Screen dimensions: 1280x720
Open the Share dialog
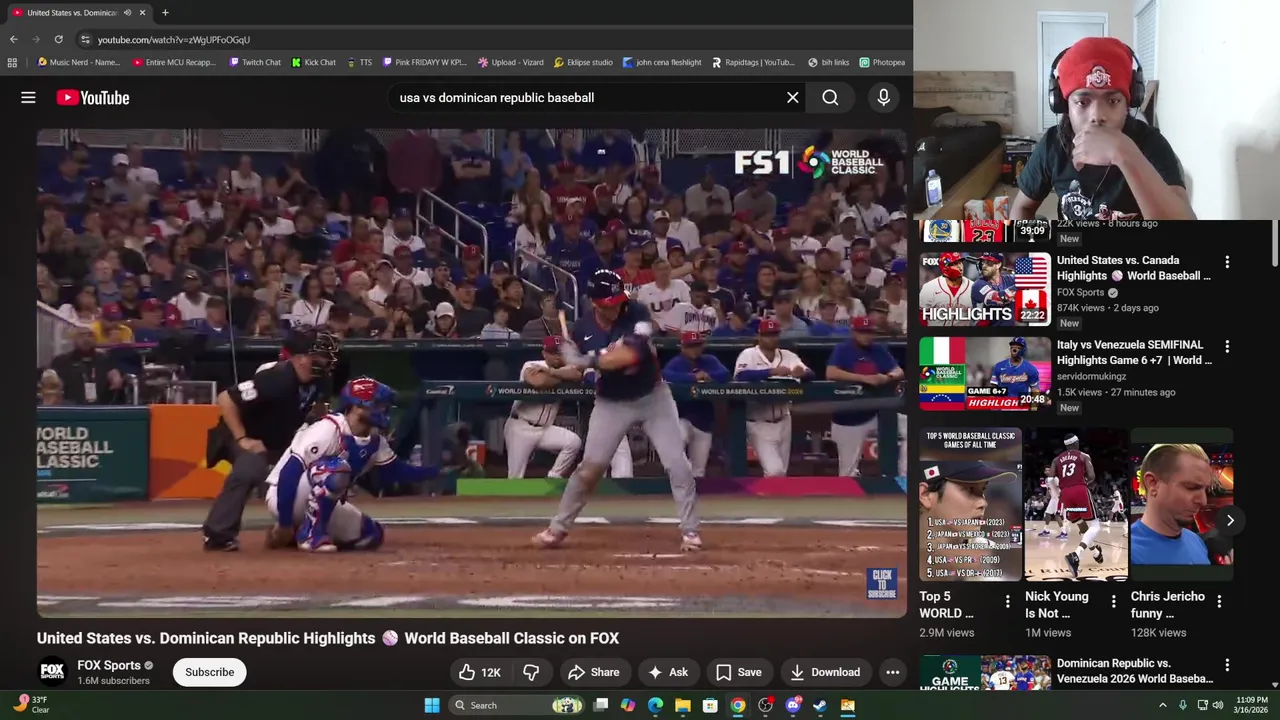coord(594,672)
